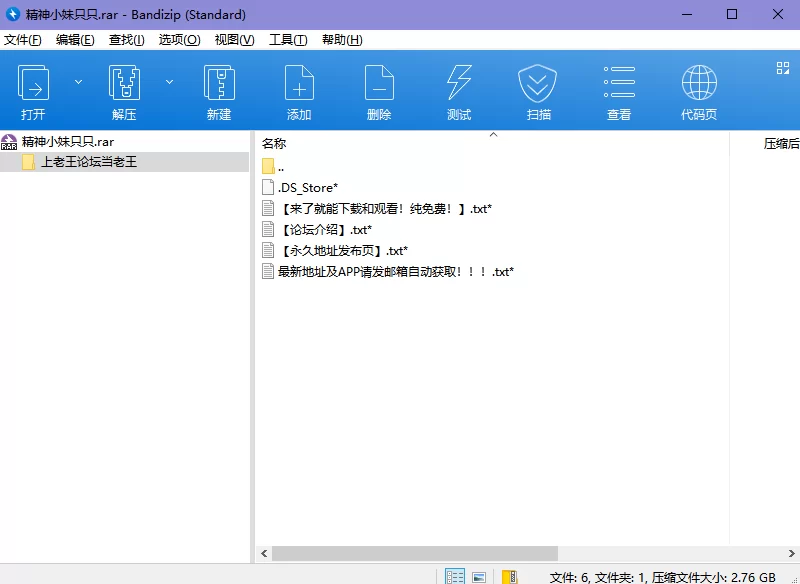Expand the dropdown arrow next to 解压
Image resolution: width=800 pixels, height=584 pixels.
coord(169,82)
